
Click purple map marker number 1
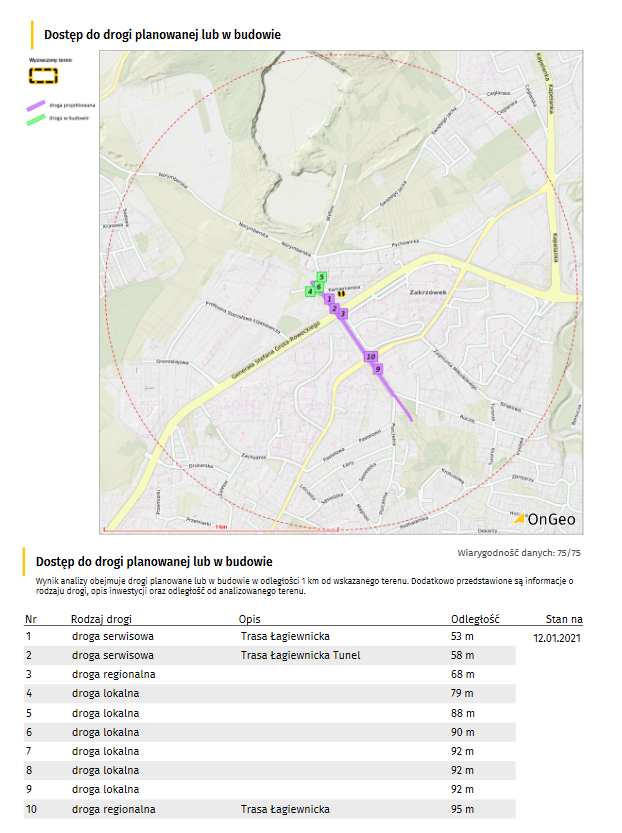tap(329, 299)
